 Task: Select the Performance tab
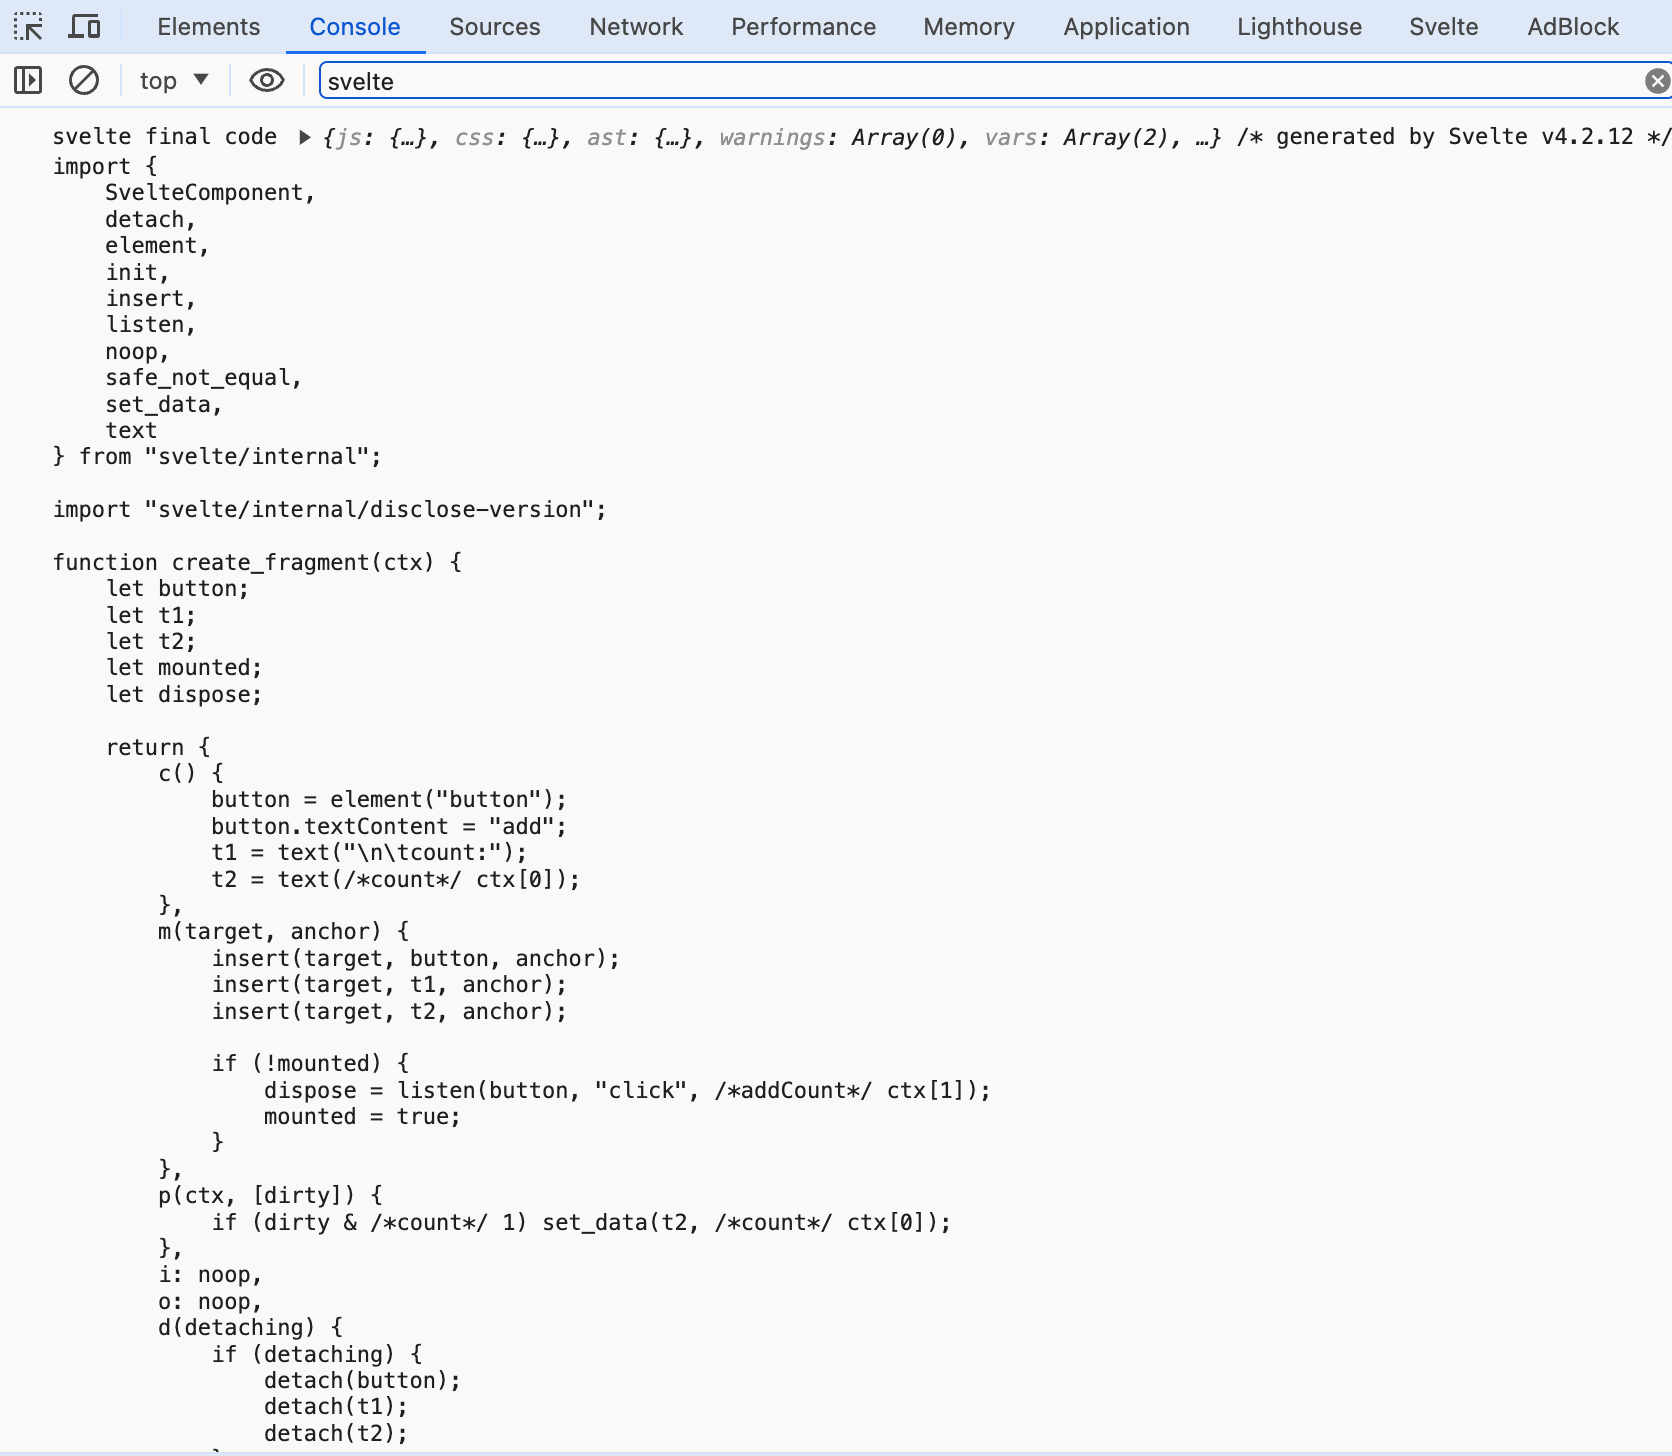(x=803, y=27)
